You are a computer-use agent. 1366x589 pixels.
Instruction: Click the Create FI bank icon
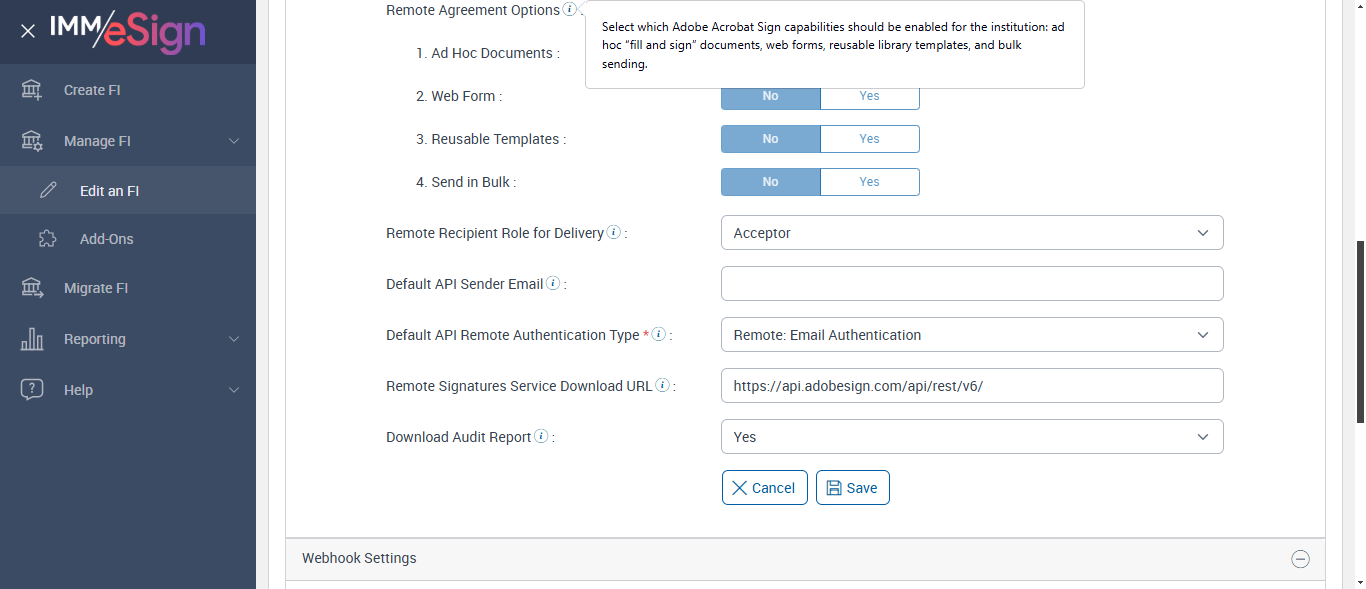pyautogui.click(x=32, y=90)
